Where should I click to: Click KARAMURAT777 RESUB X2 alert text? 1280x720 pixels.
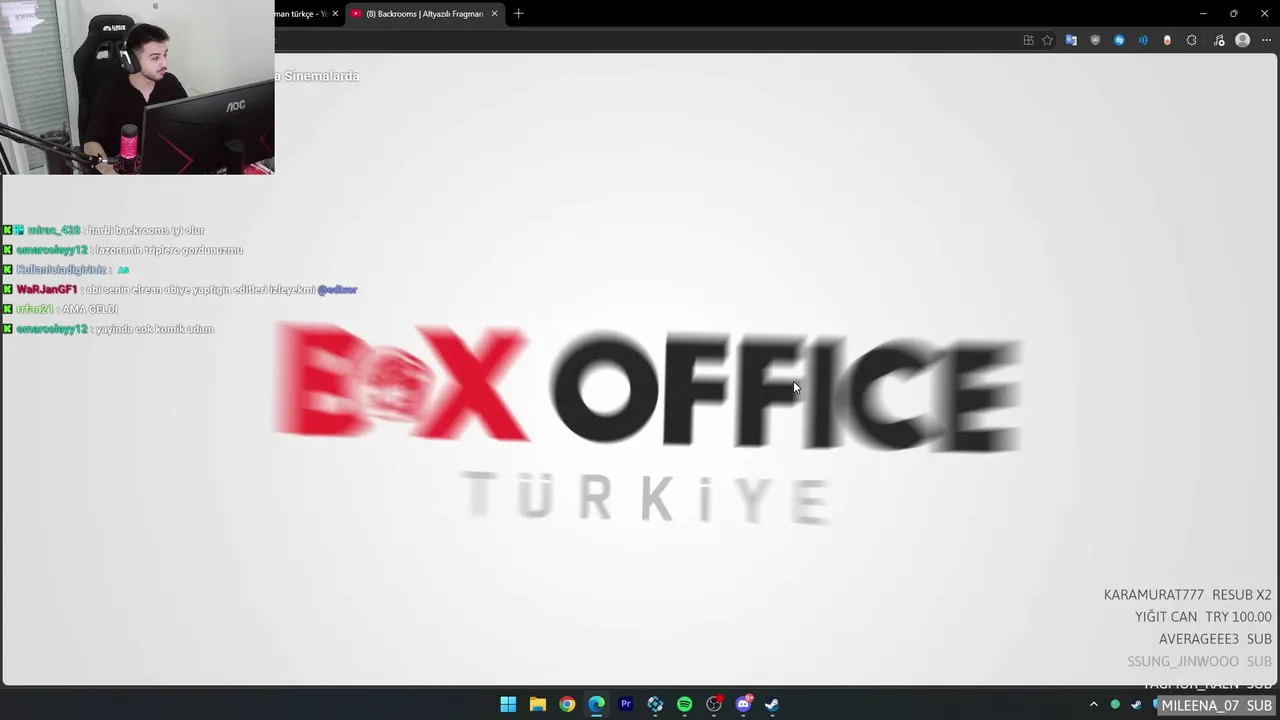point(1187,595)
